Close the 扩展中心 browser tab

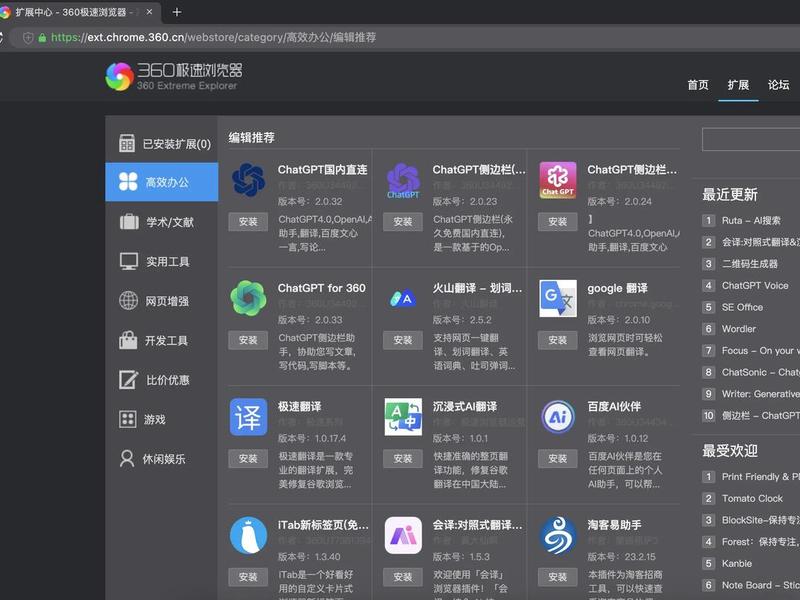(149, 12)
